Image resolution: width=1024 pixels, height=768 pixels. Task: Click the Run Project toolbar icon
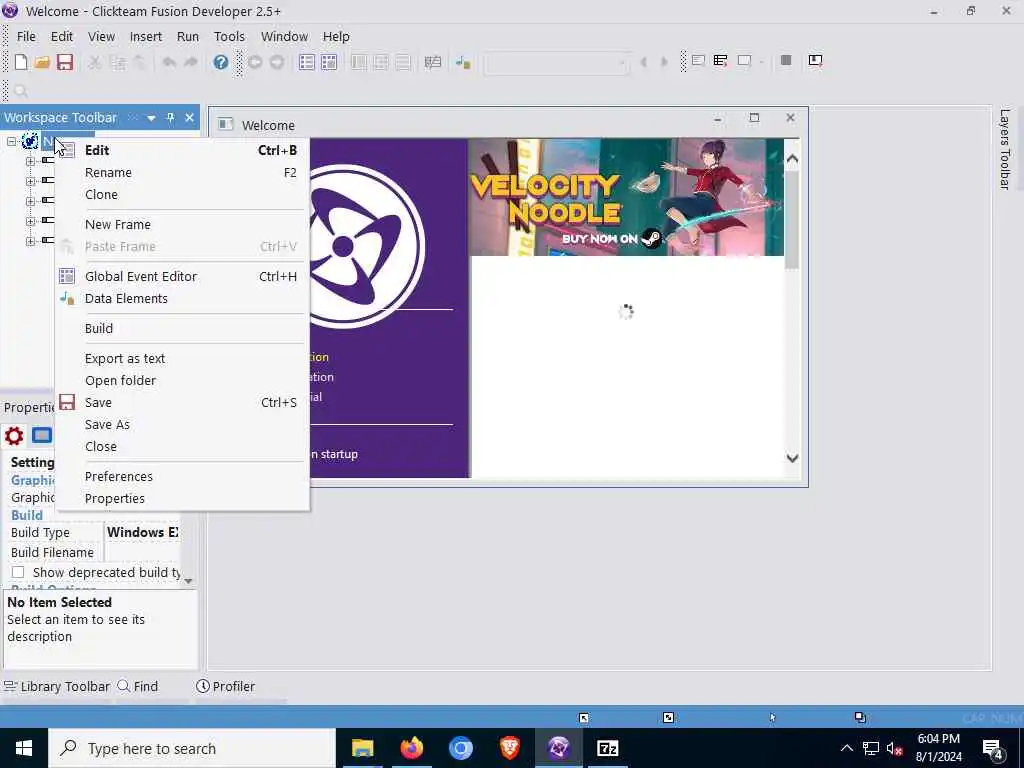[x=698, y=61]
